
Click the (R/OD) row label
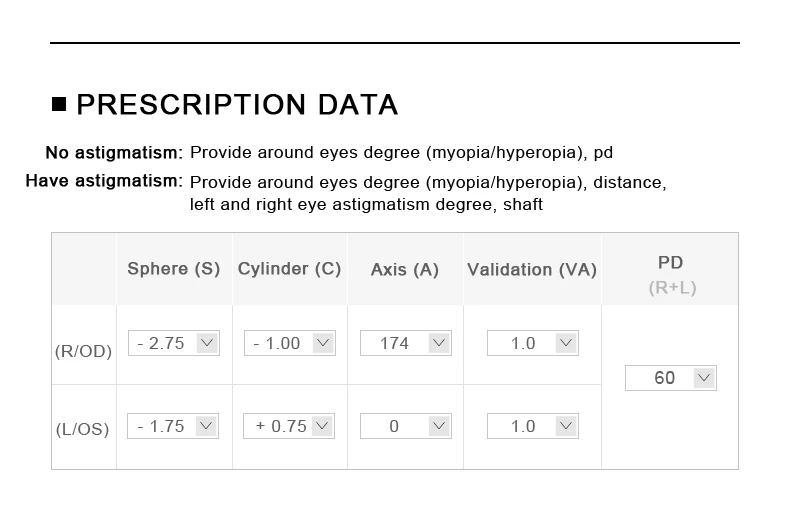pyautogui.click(x=83, y=351)
